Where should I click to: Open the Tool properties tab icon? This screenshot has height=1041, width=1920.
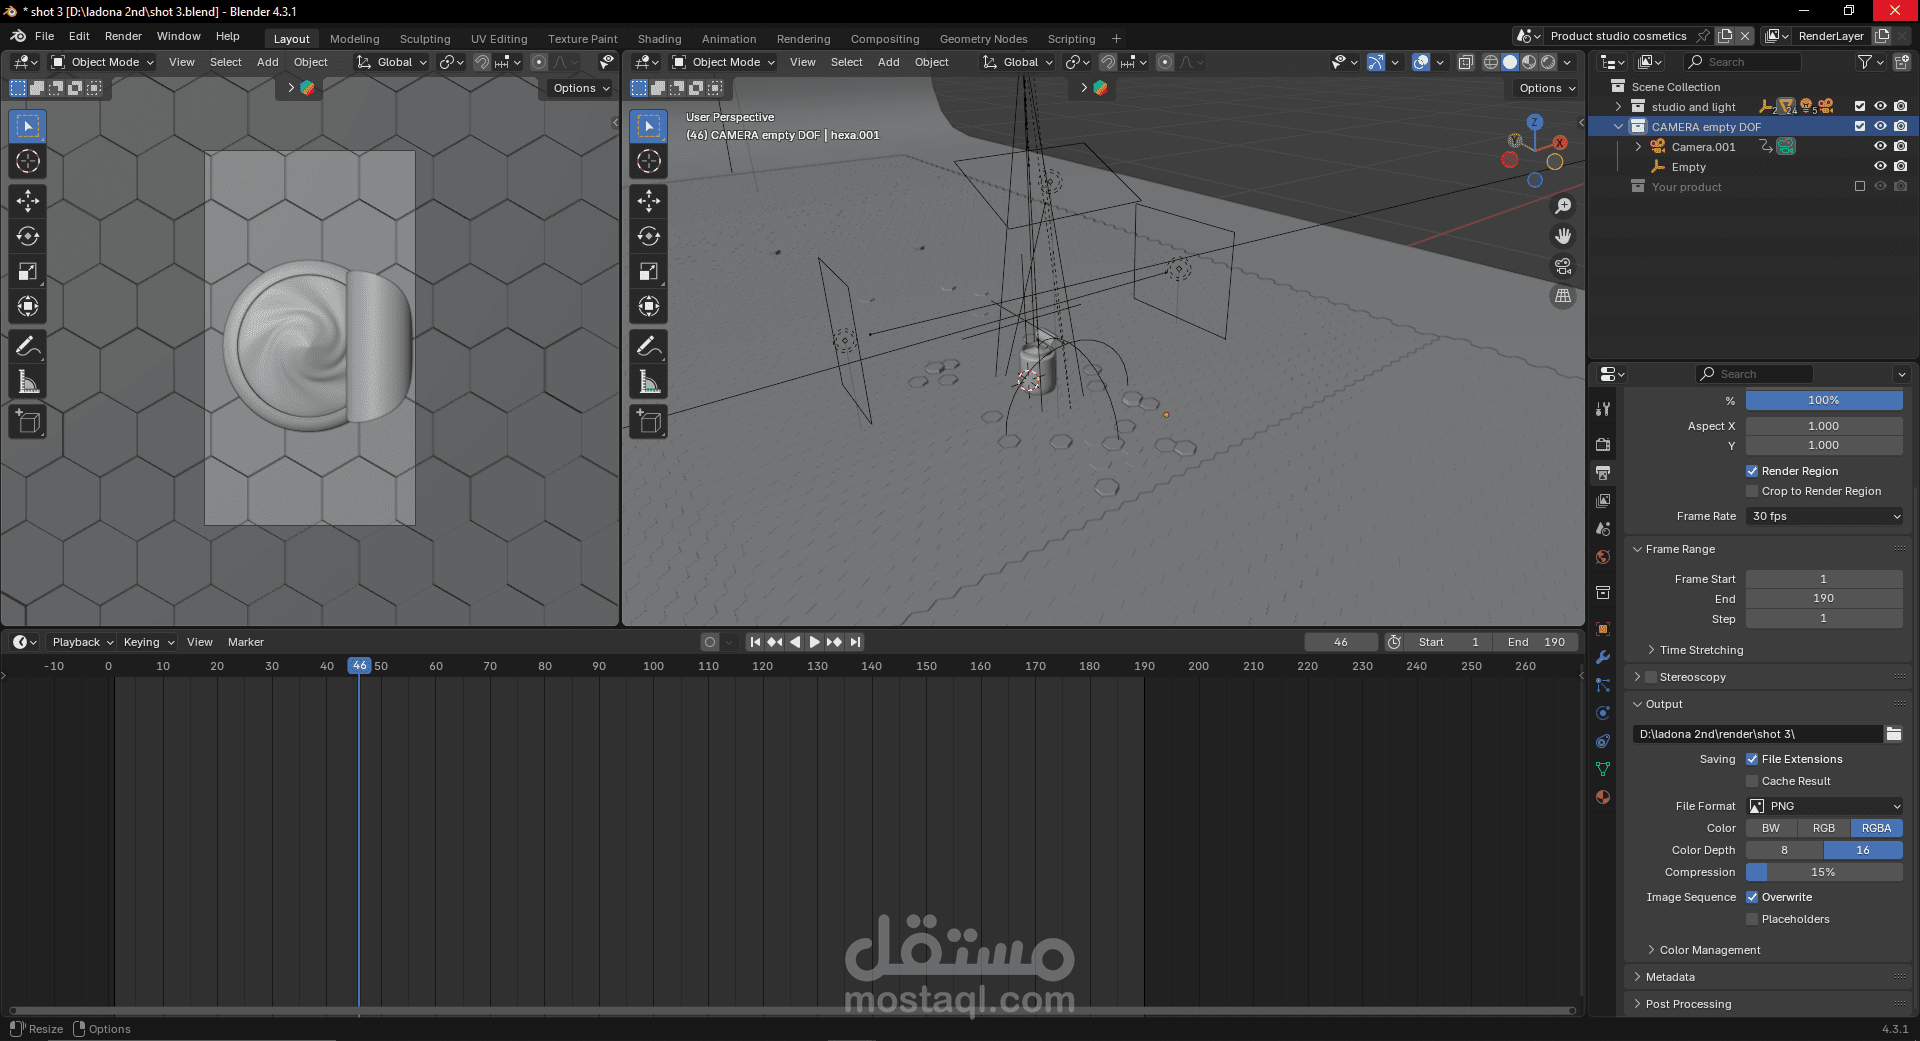coord(1603,409)
